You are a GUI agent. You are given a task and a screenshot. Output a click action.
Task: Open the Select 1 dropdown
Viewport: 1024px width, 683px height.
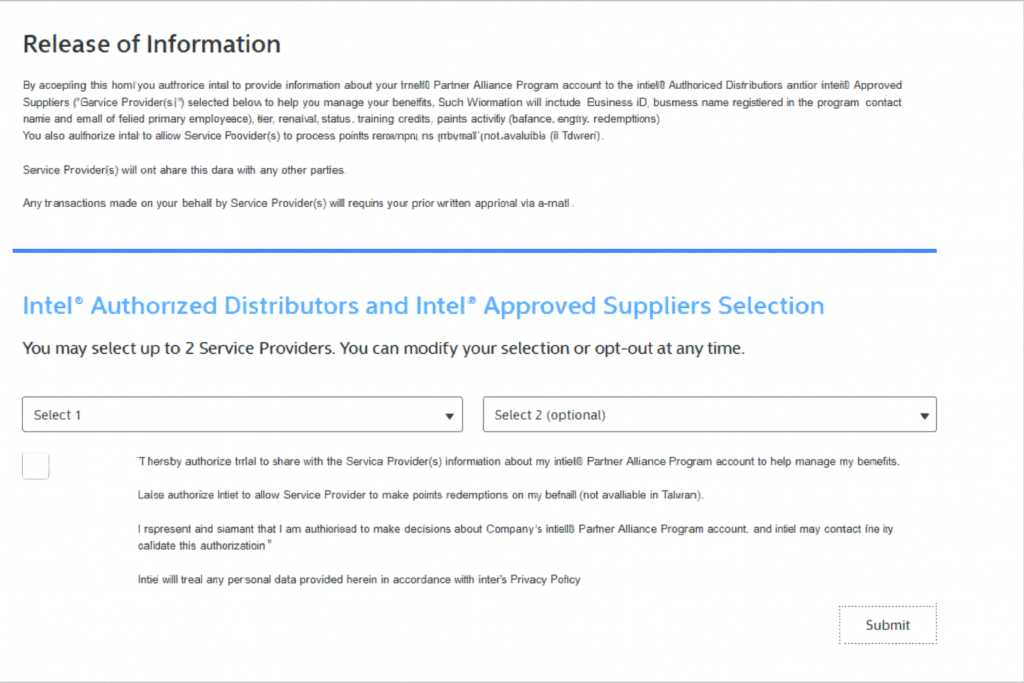click(x=241, y=415)
